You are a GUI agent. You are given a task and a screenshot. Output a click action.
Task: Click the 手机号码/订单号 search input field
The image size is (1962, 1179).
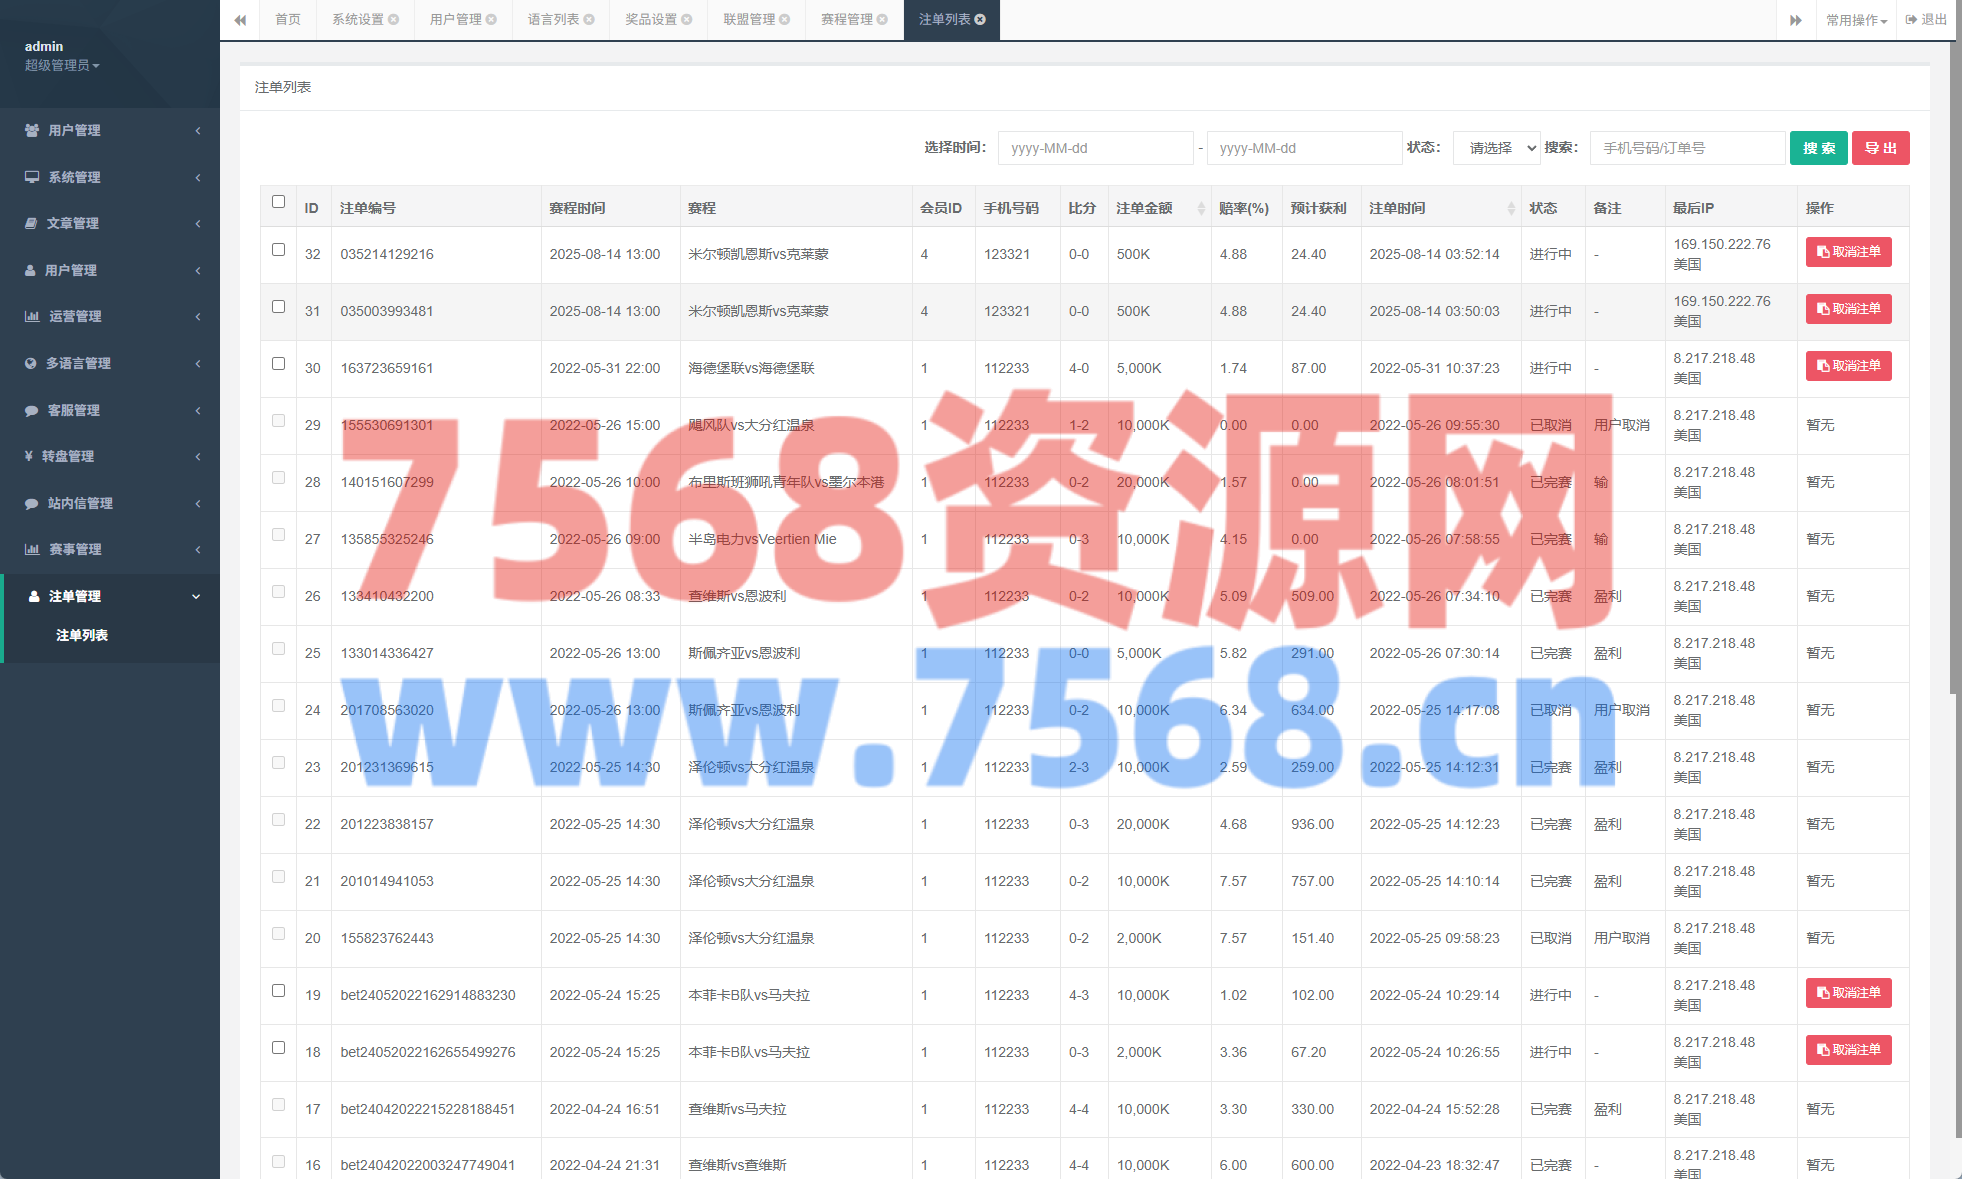1686,148
